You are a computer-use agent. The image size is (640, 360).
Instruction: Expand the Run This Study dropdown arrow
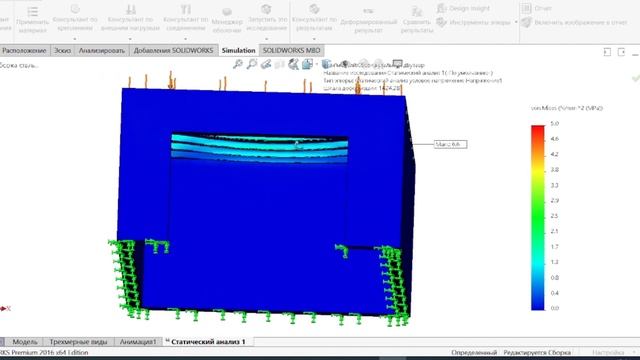pyautogui.click(x=267, y=39)
